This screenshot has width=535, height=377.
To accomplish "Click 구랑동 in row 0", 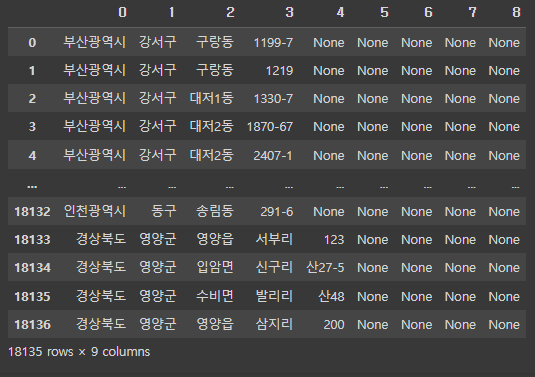I will pos(215,42).
